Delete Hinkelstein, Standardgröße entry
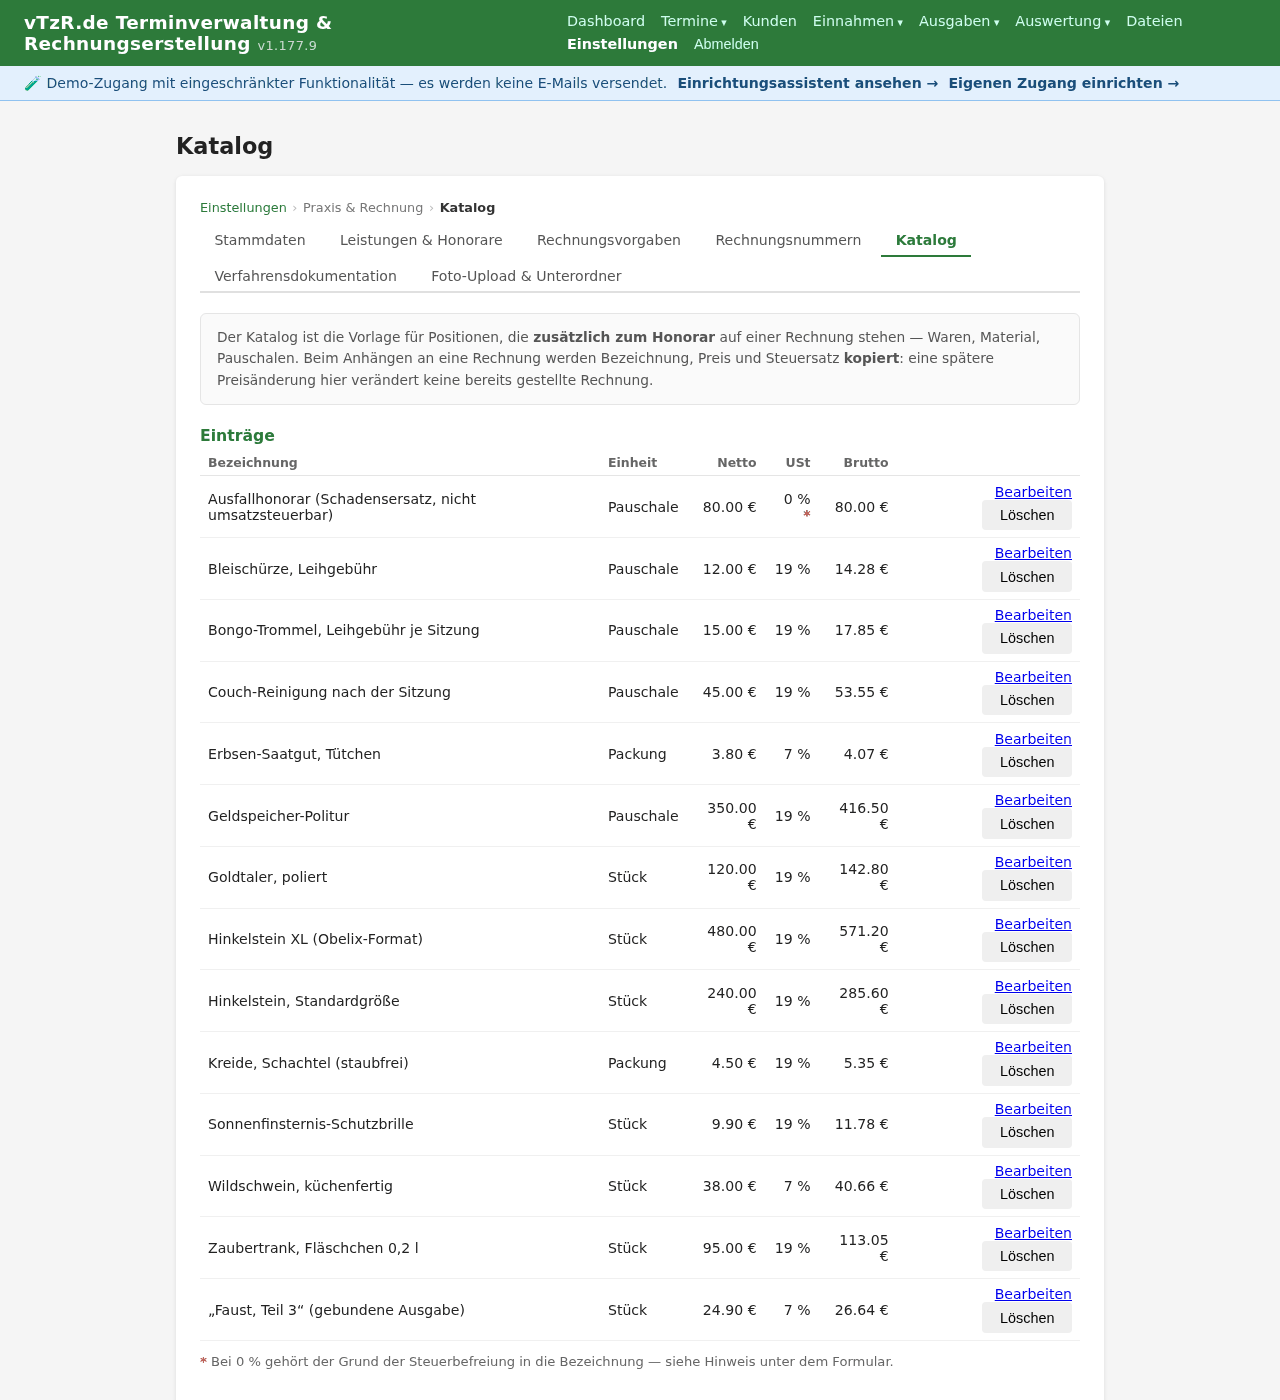The width and height of the screenshot is (1280, 1400). tap(1027, 1009)
